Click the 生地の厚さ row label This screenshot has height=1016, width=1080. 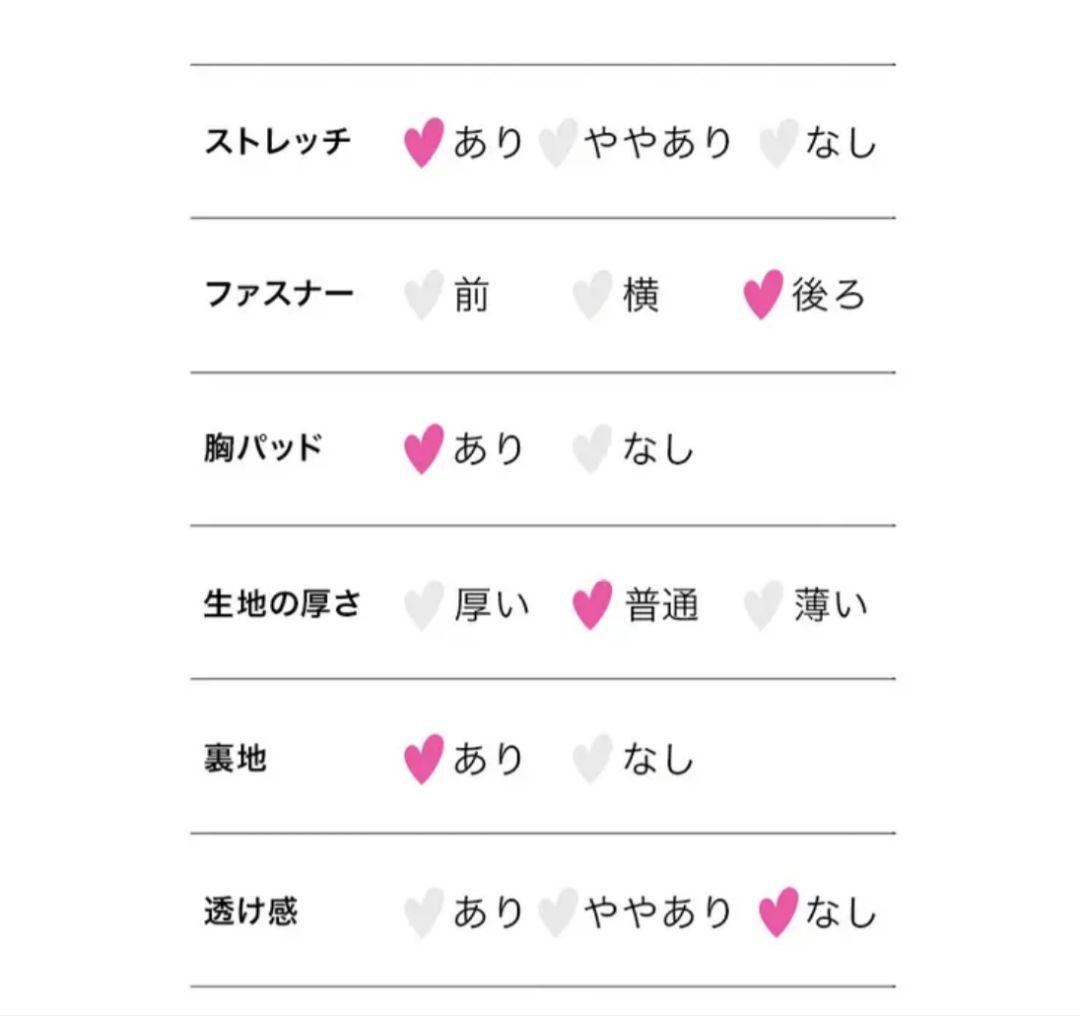pos(282,603)
